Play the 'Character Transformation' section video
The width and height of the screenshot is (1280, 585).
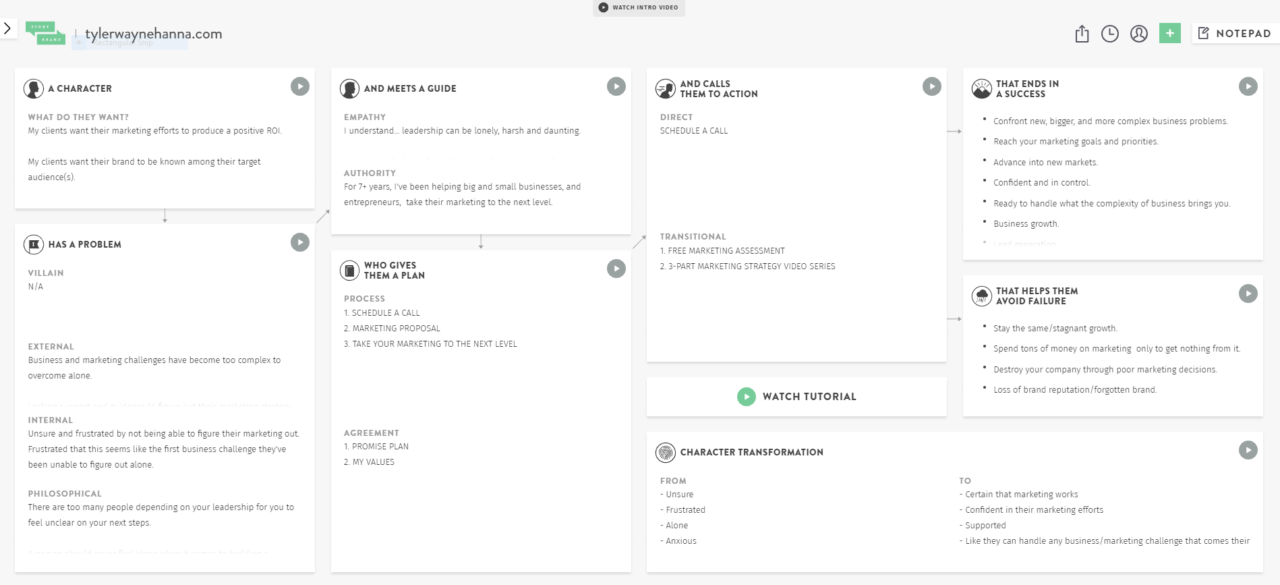coord(1248,450)
